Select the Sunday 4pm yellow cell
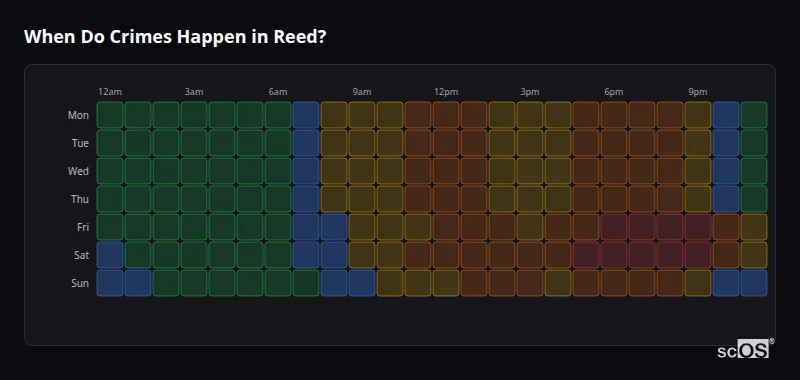This screenshot has width=800, height=380. click(x=558, y=283)
